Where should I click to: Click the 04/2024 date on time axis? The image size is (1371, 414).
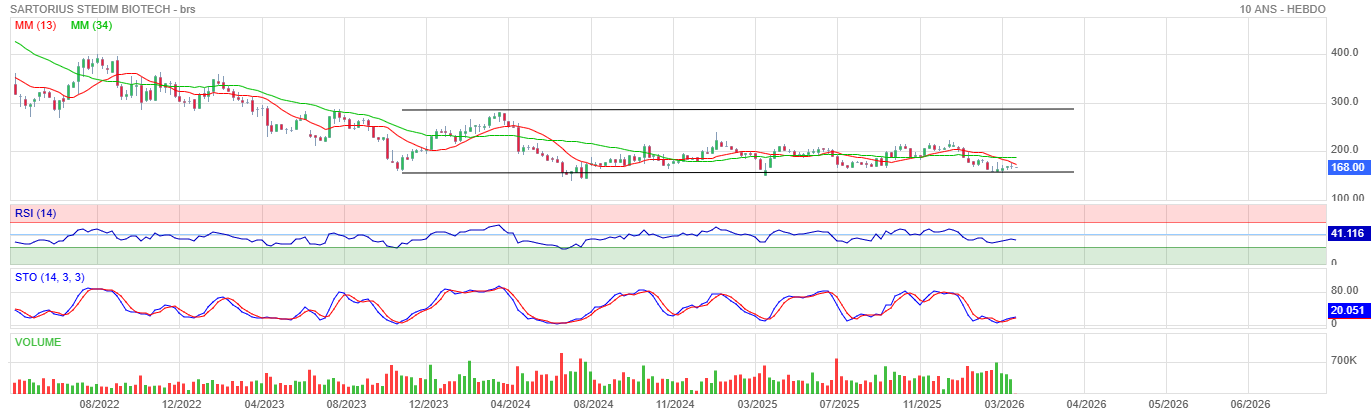pos(510,404)
